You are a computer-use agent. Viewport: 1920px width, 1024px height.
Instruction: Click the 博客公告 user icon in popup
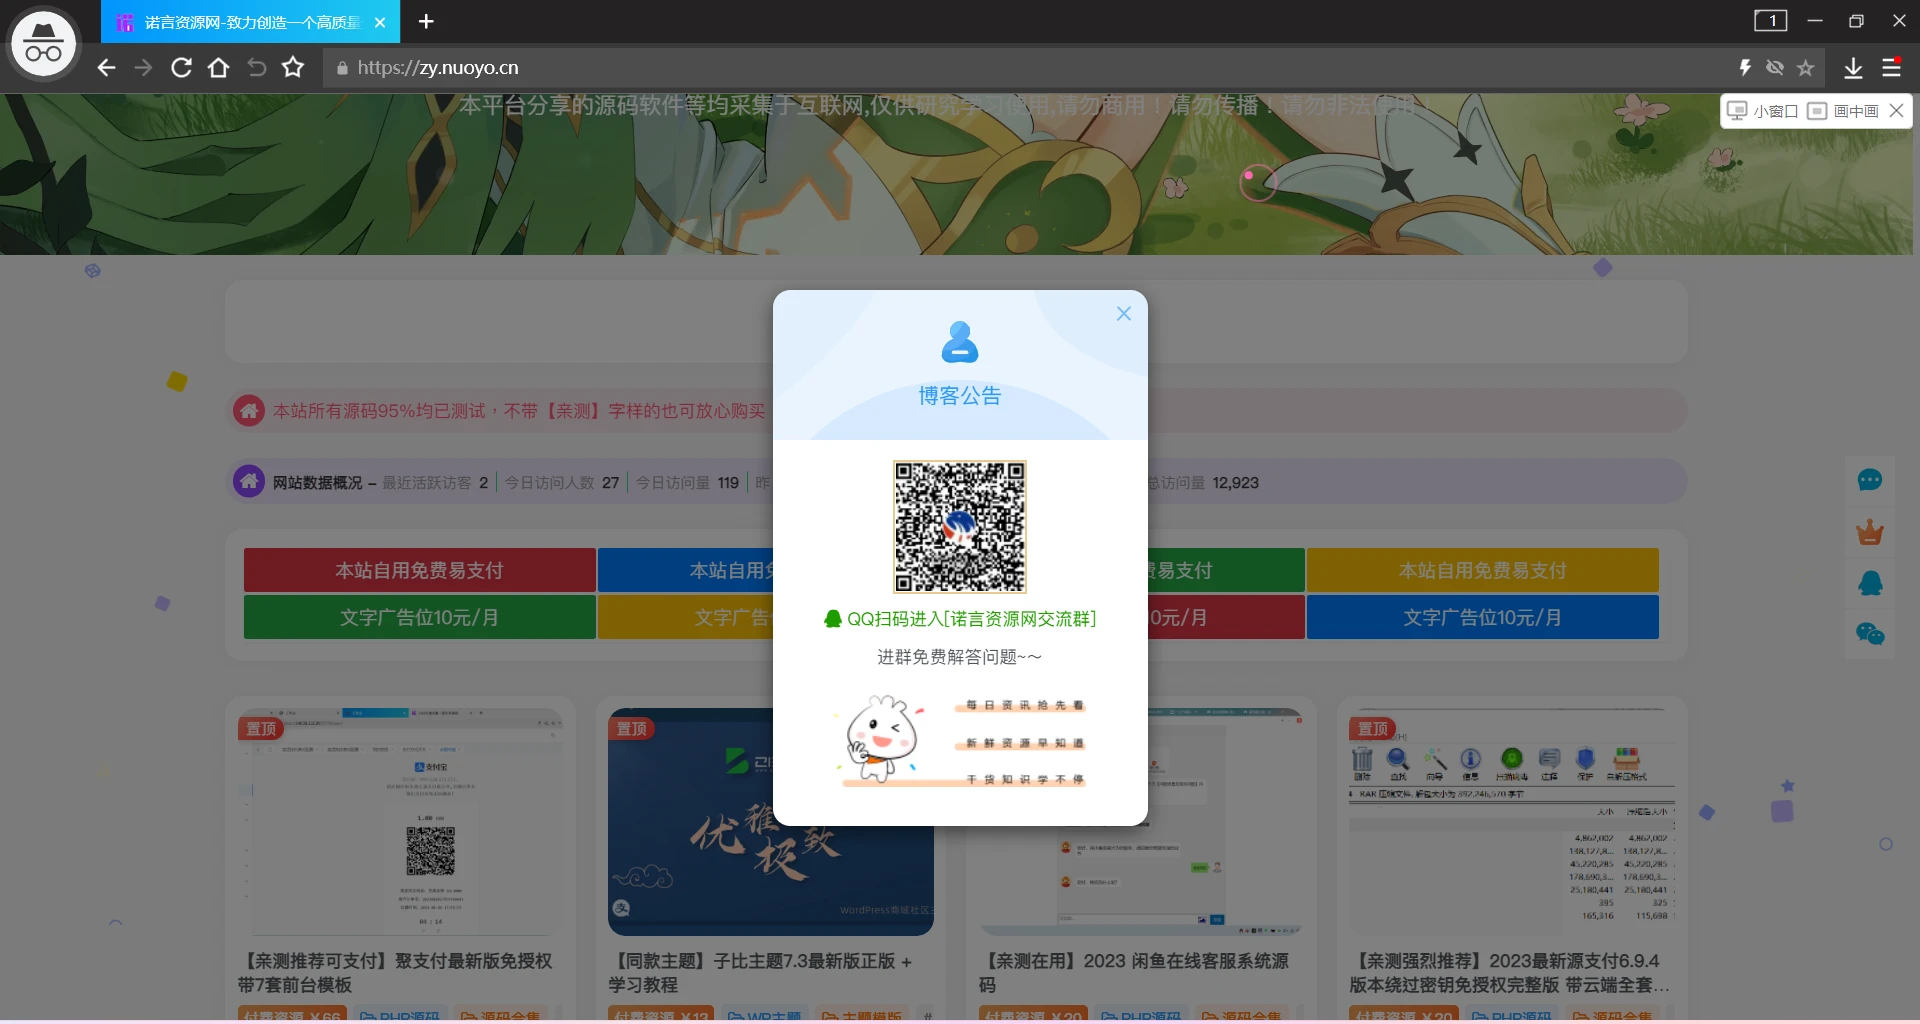click(960, 342)
